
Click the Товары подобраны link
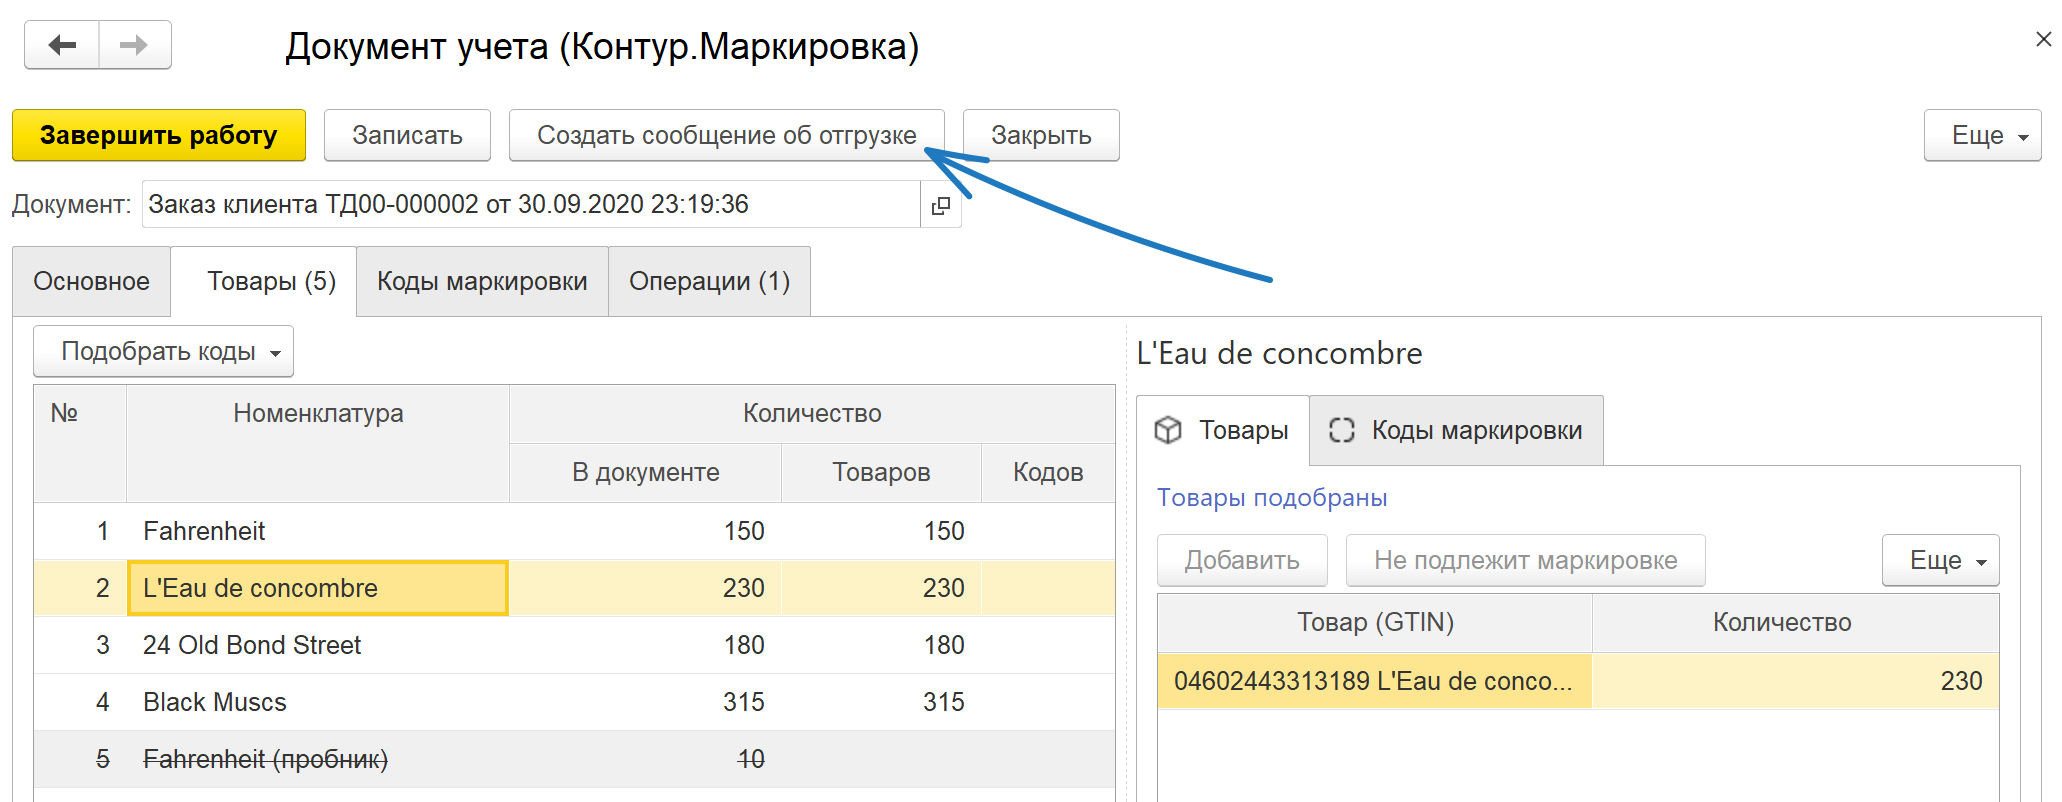[x=1272, y=498]
